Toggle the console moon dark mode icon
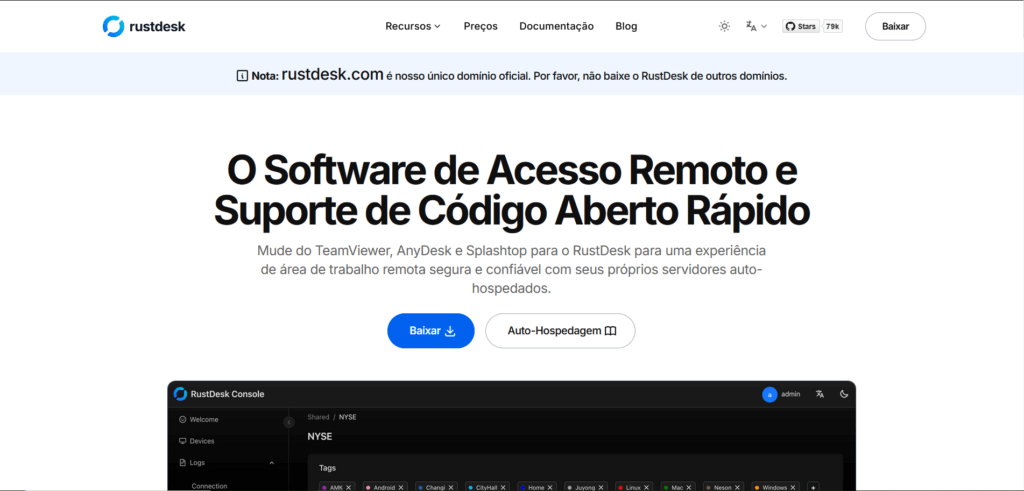 843,394
